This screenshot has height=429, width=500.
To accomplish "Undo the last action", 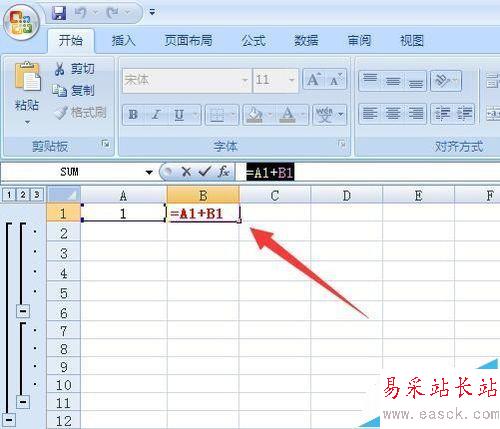I will (x=80, y=13).
